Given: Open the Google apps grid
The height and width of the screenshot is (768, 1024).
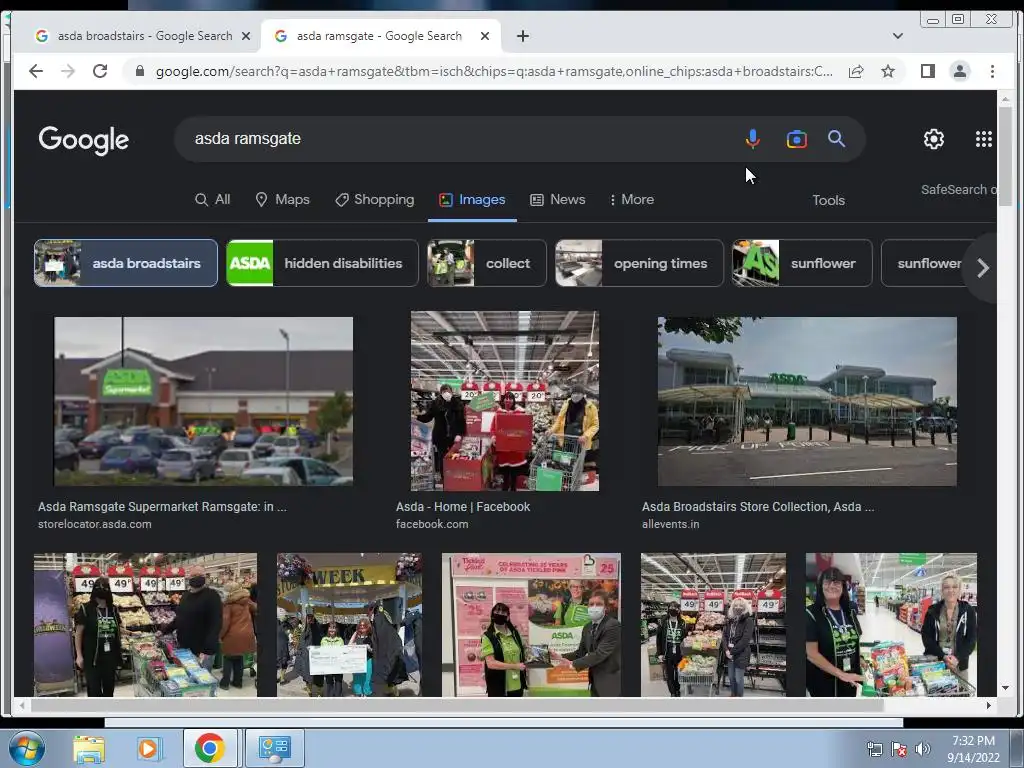Looking at the screenshot, I should [984, 138].
